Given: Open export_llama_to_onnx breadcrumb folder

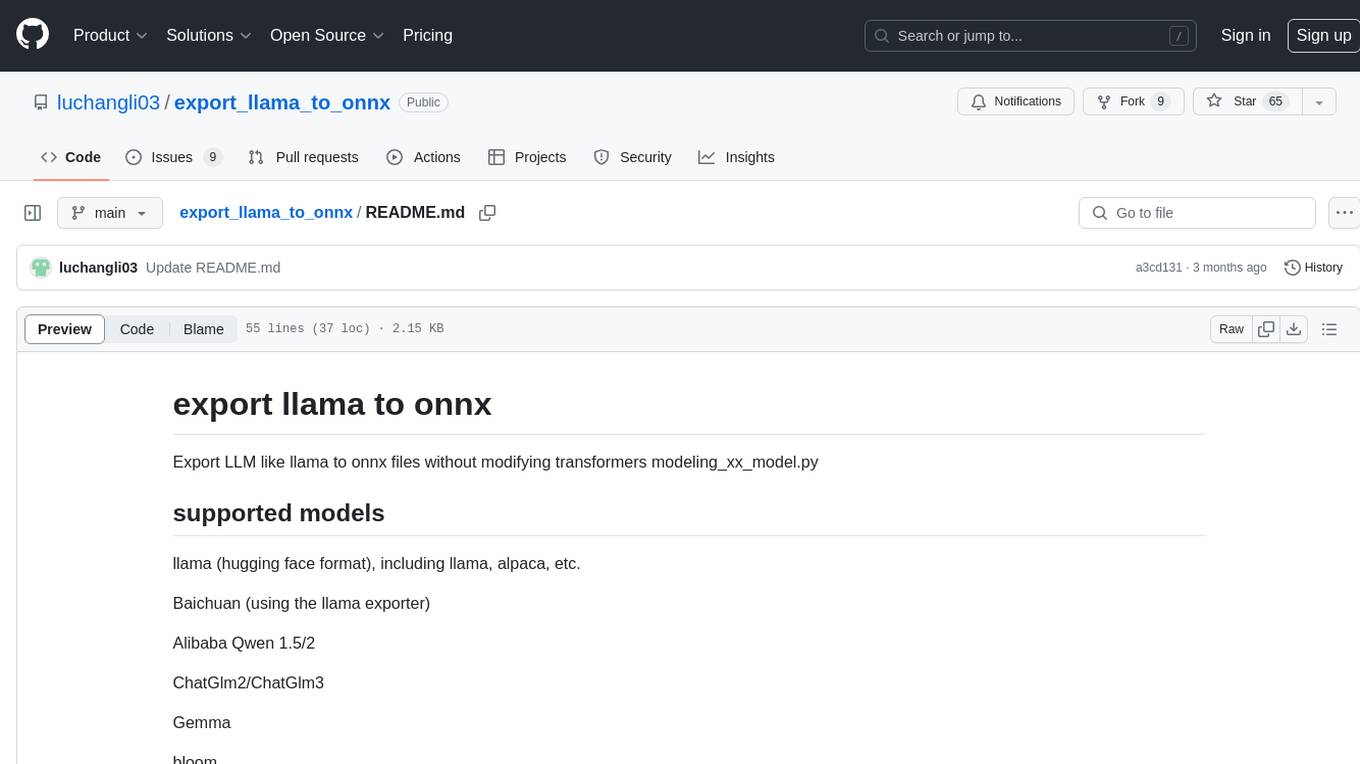Looking at the screenshot, I should tap(266, 213).
